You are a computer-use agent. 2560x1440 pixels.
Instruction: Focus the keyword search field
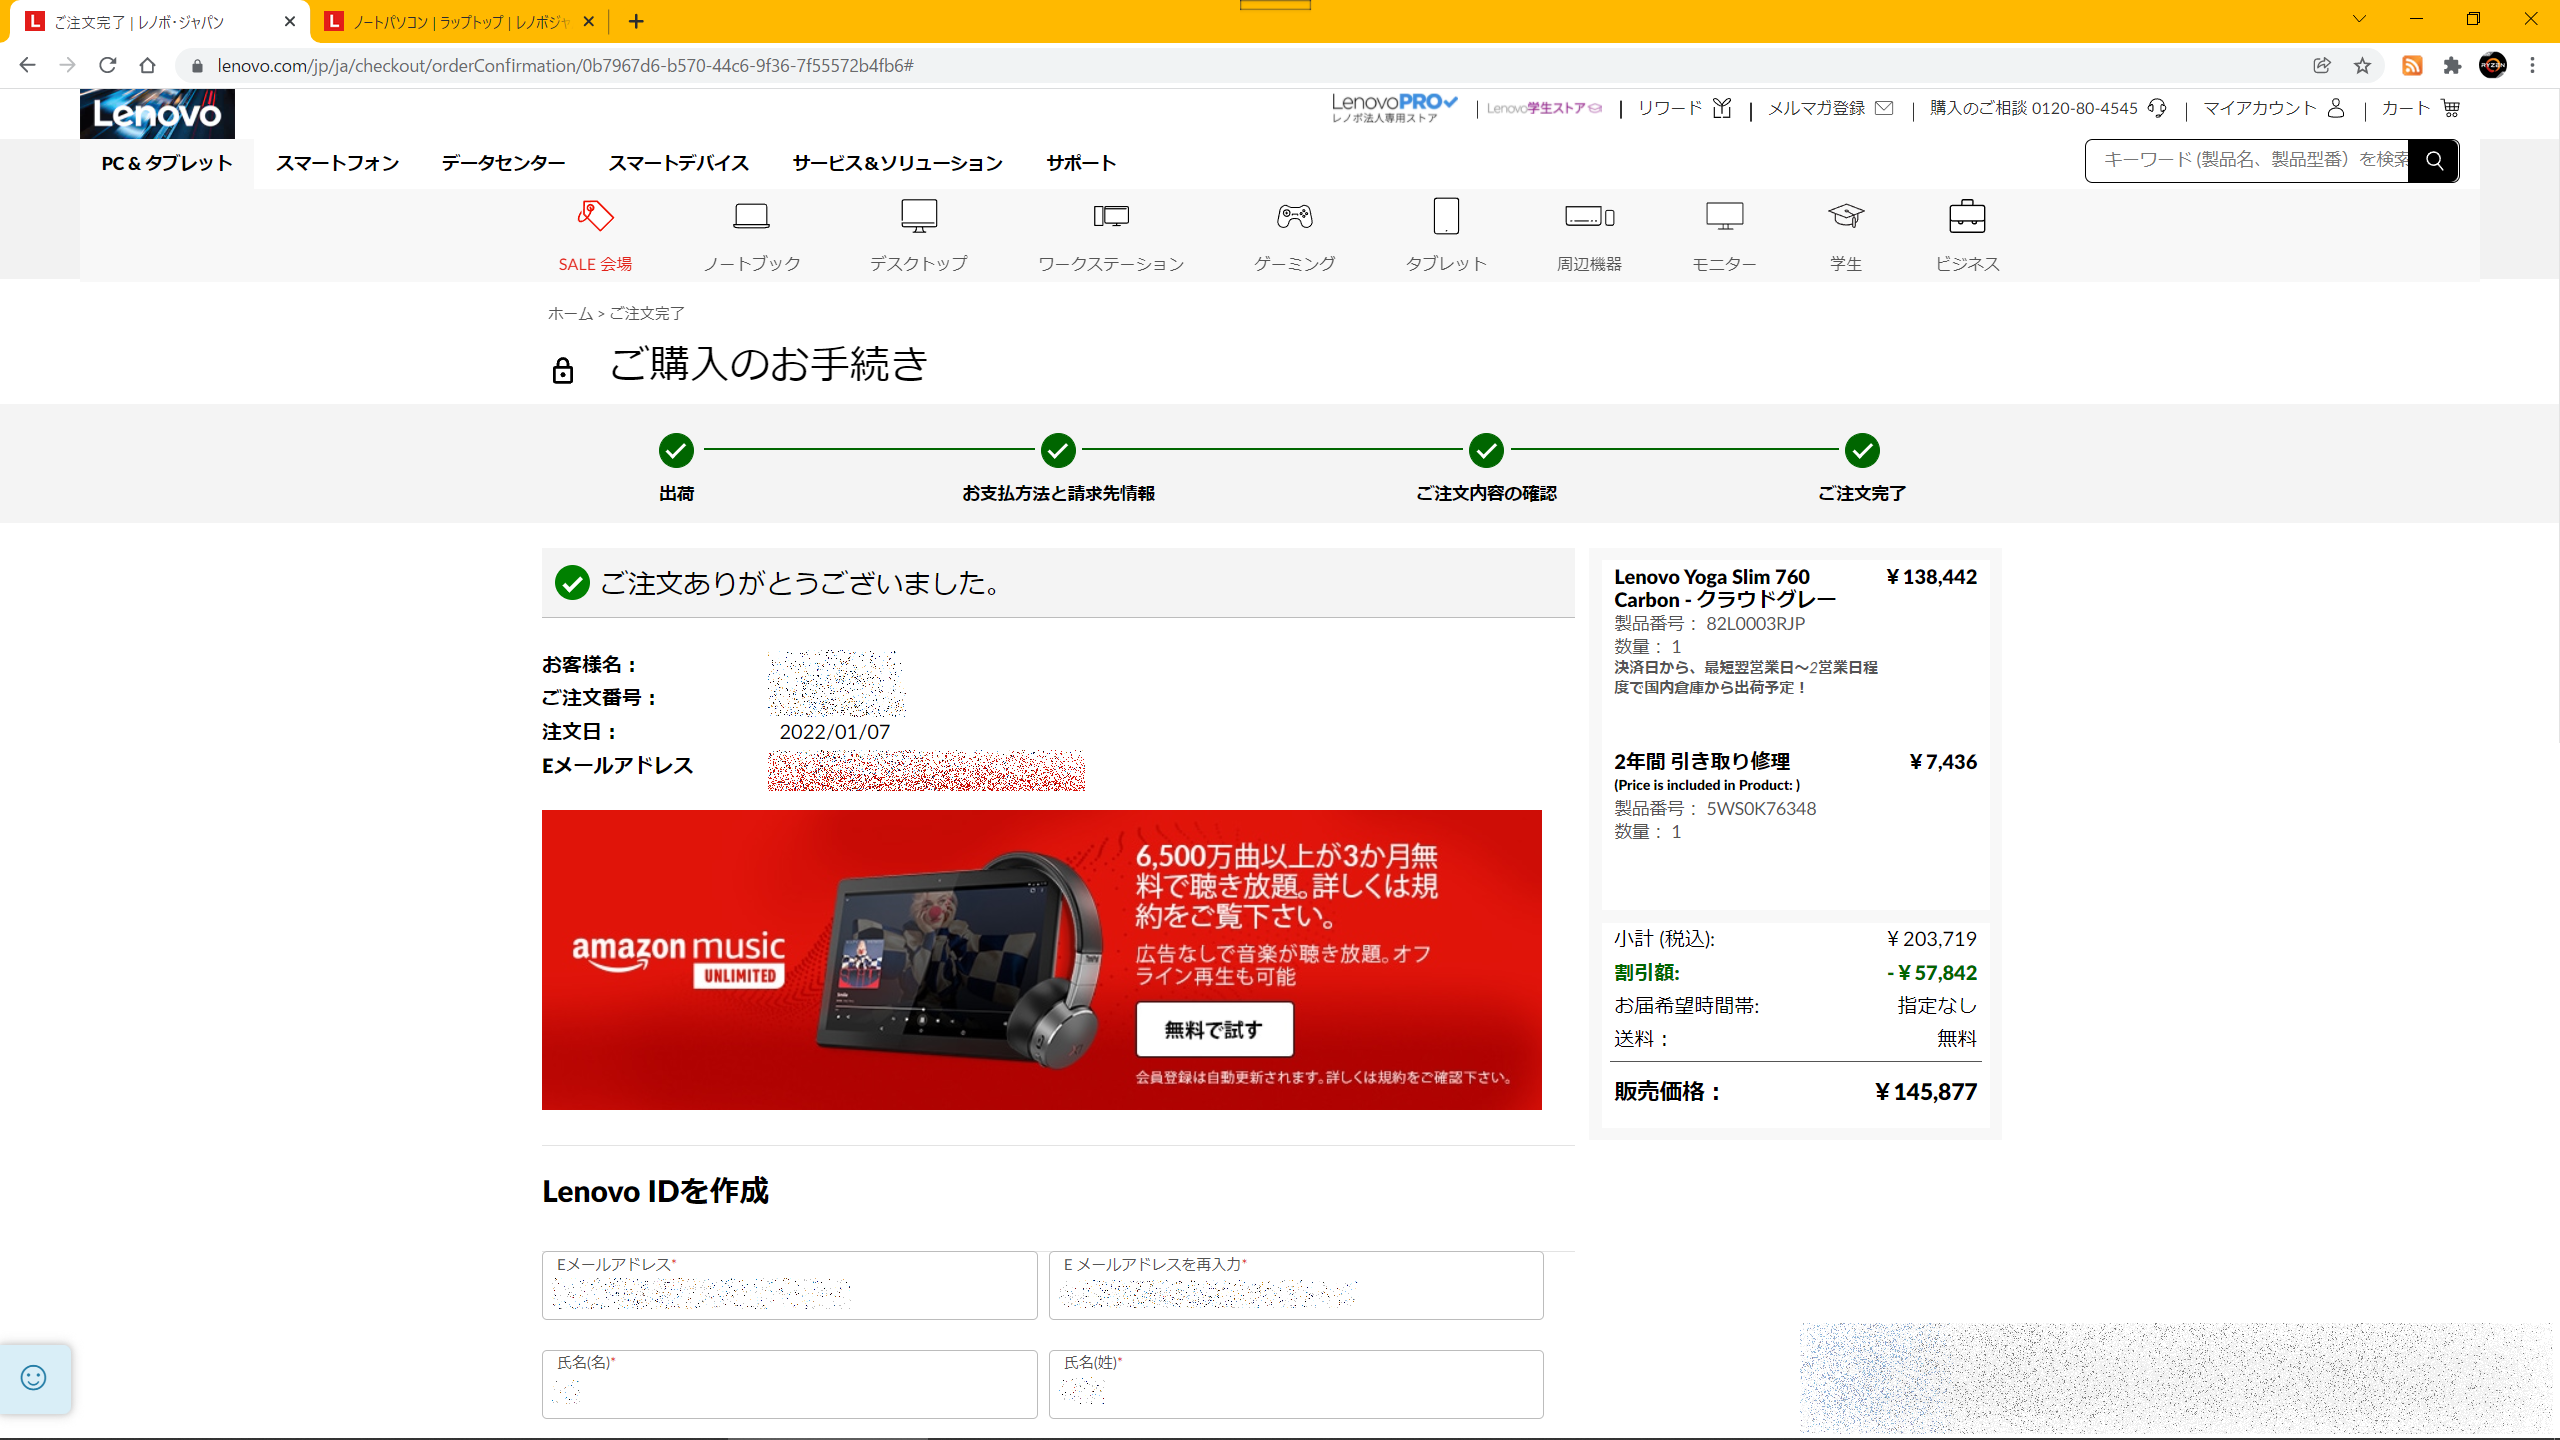point(2247,161)
